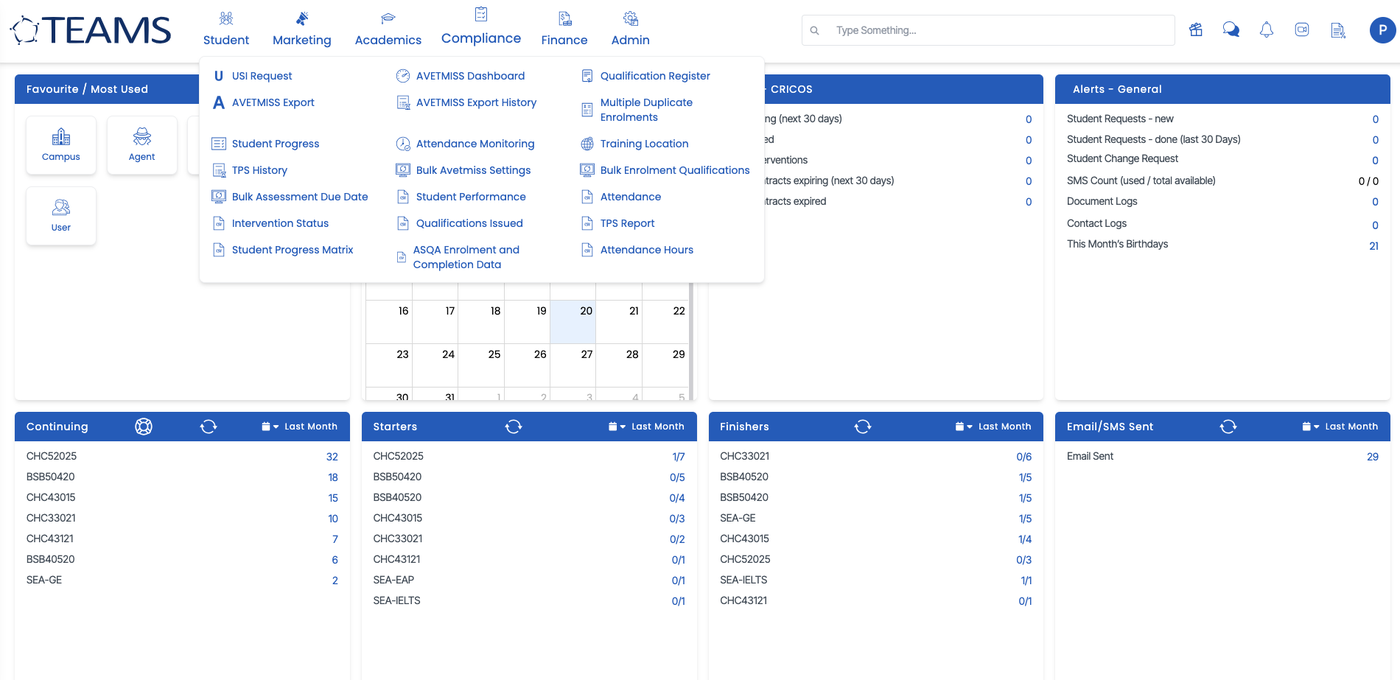
Task: Select day 20 in the calendar
Action: [573, 322]
